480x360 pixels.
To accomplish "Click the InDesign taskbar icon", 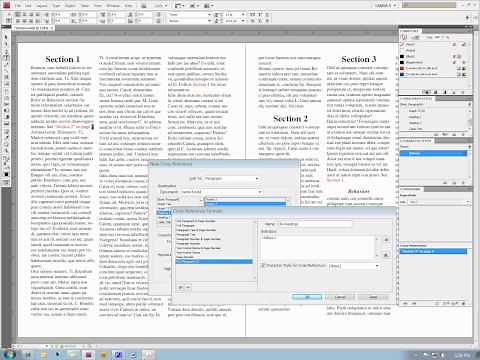I will coord(88,354).
